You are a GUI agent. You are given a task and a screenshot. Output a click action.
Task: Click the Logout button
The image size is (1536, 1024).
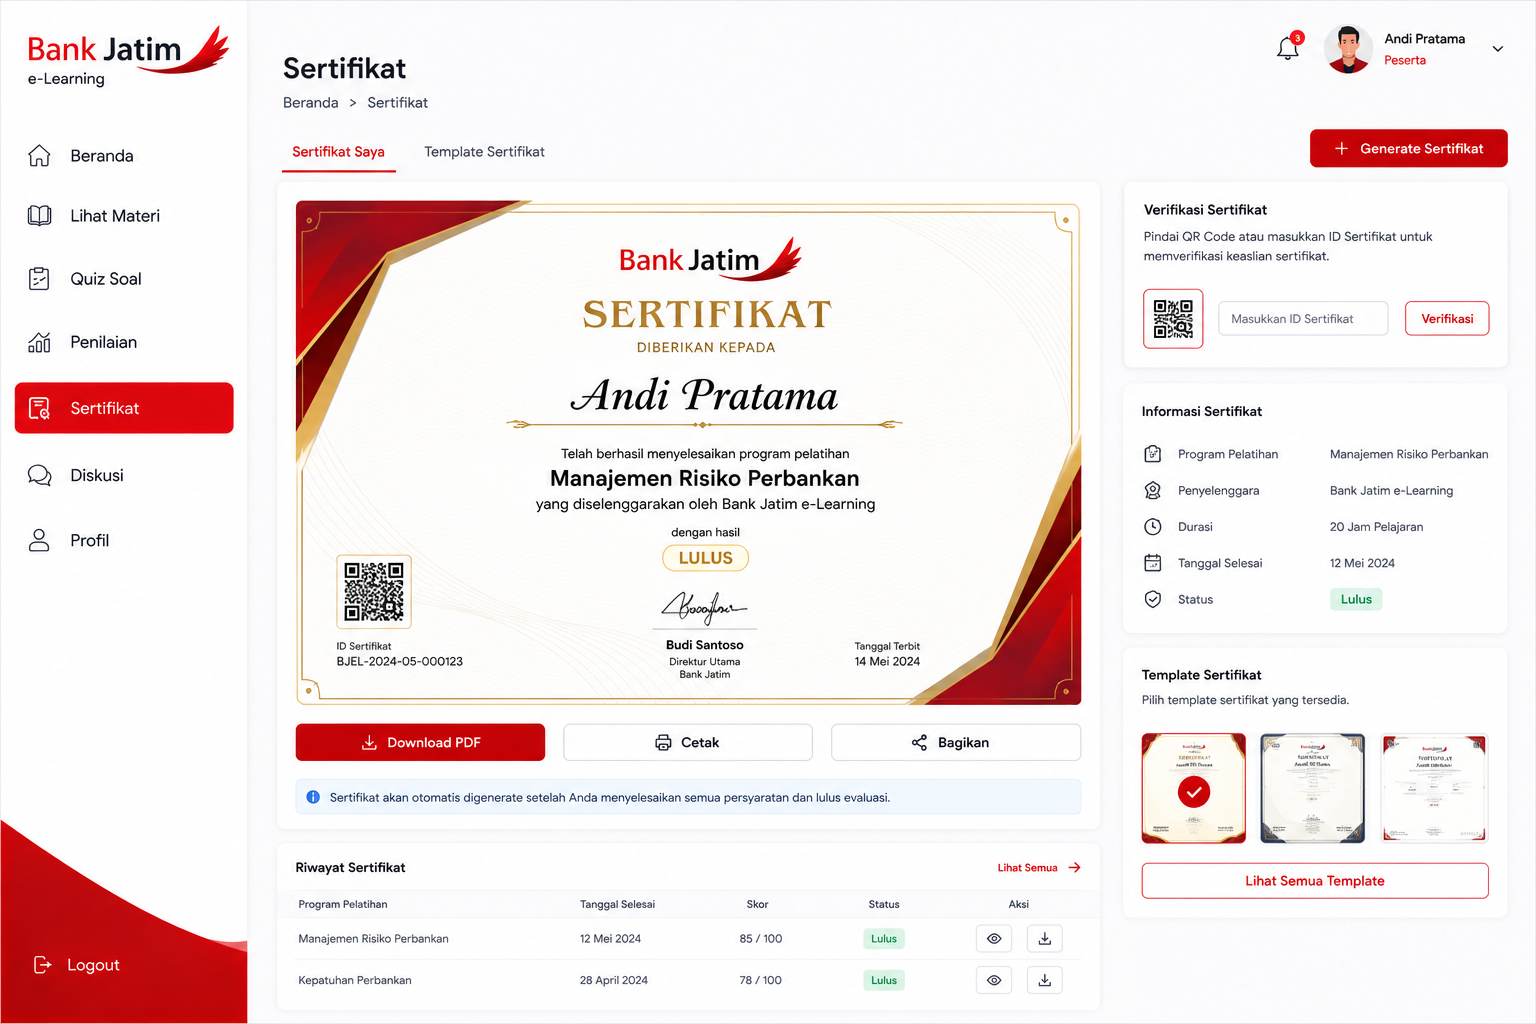(x=77, y=965)
